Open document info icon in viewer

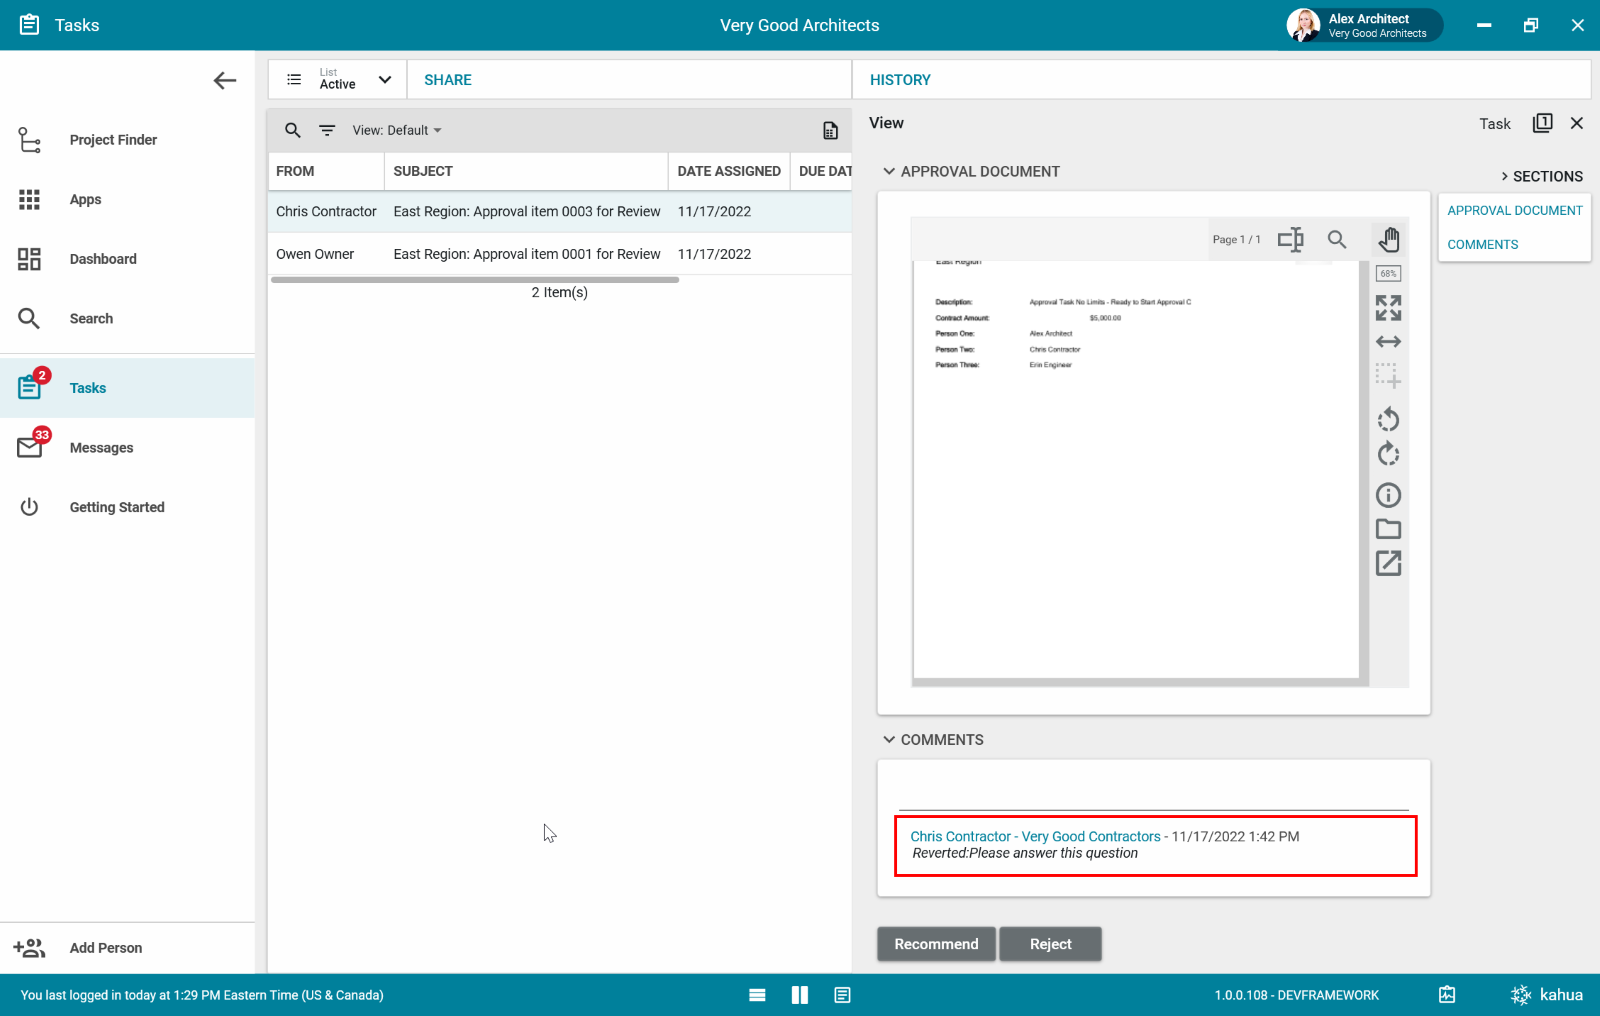(1388, 495)
